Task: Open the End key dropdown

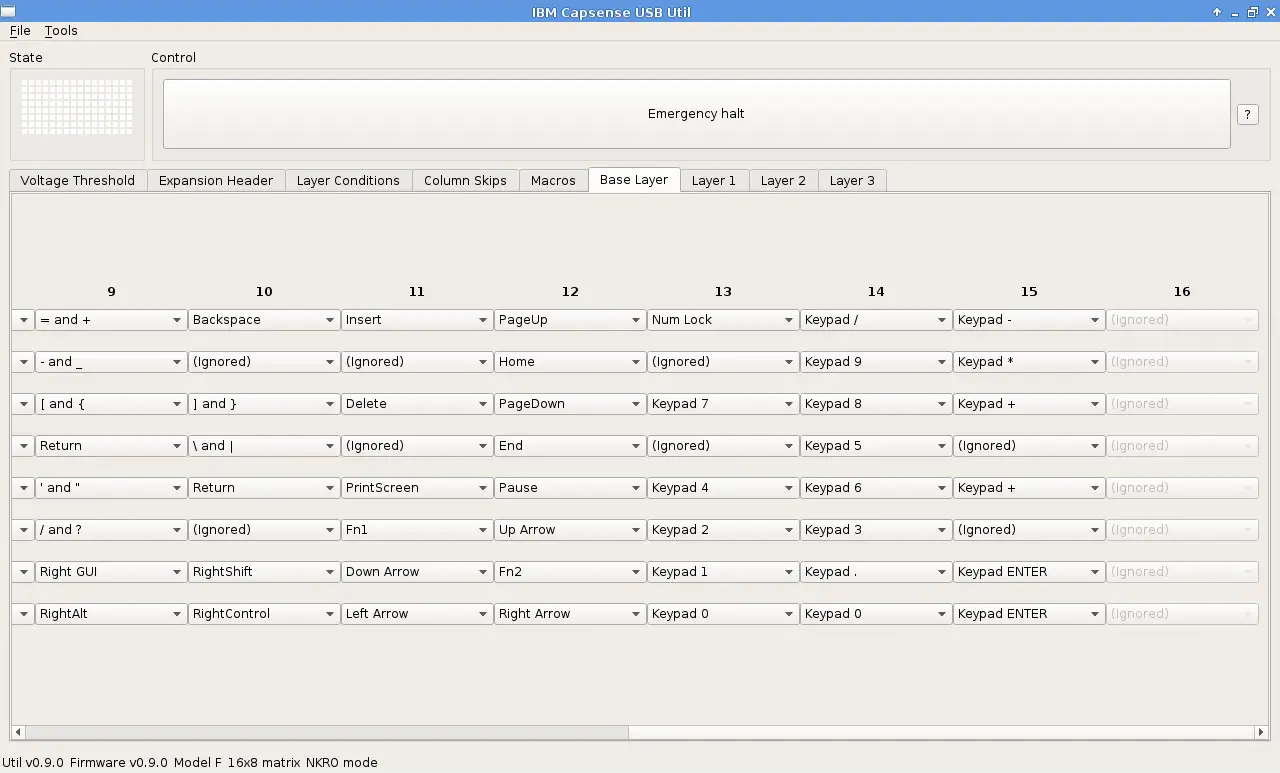Action: pyautogui.click(x=569, y=446)
